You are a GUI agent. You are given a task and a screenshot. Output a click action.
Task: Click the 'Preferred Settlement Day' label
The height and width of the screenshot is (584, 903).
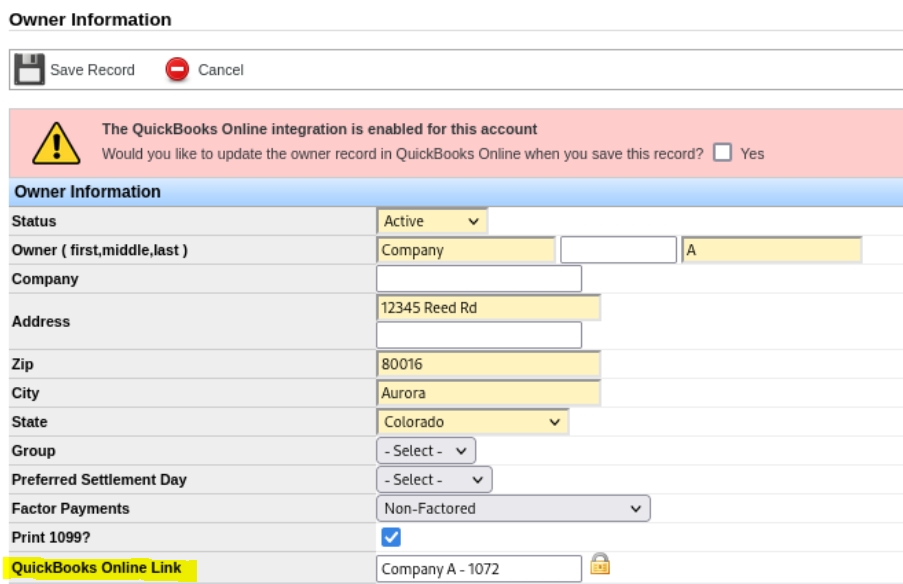99,480
